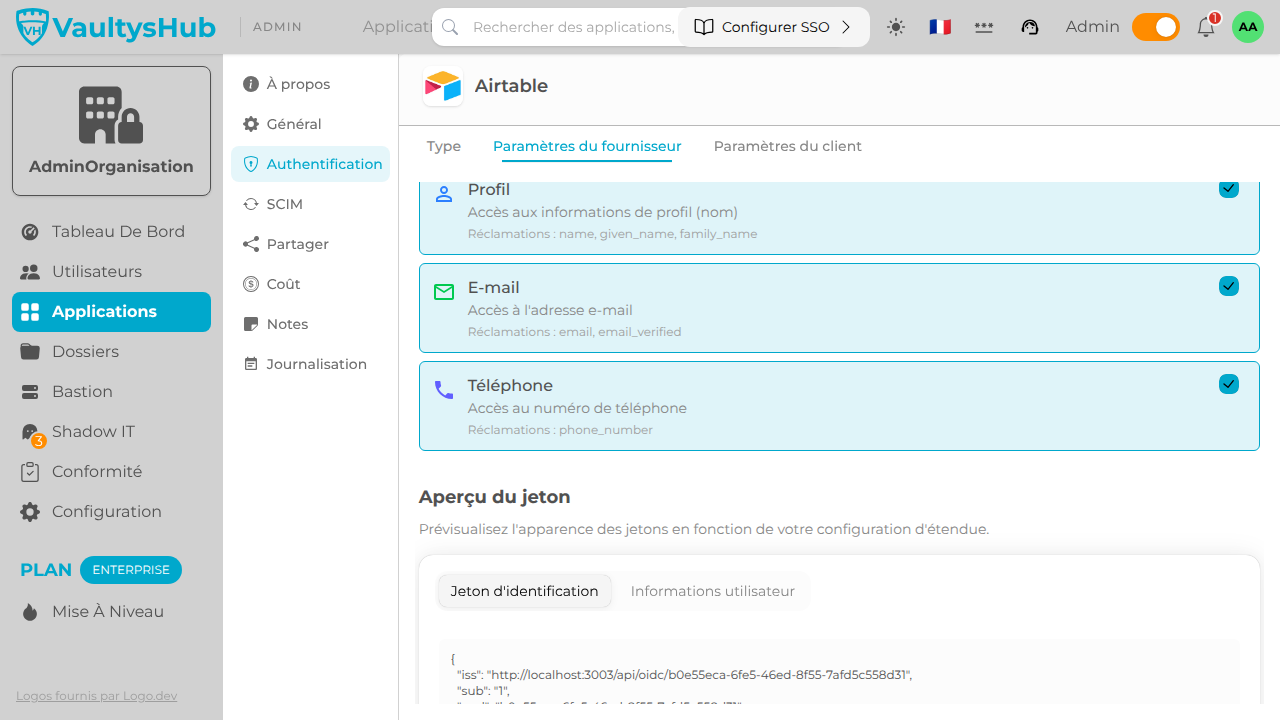Image resolution: width=1280 pixels, height=720 pixels.
Task: Follow the Logos fournis par Logo.dev link
Action: (x=97, y=696)
